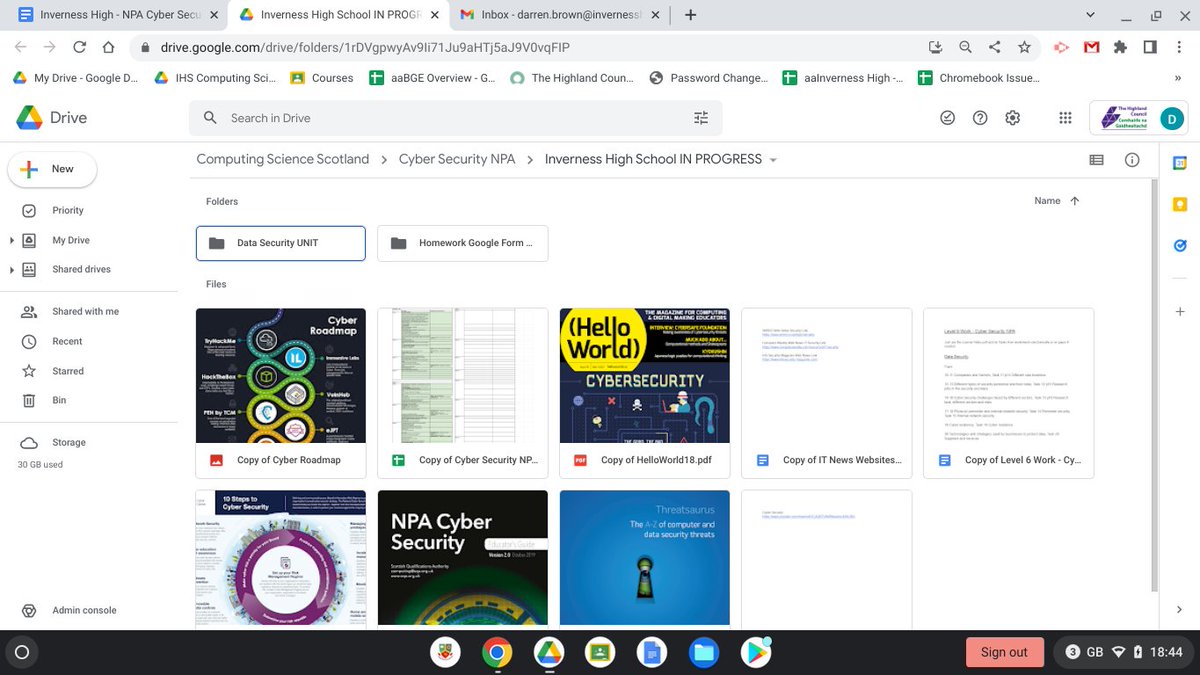Open system tray clock showing 18:44
The width and height of the screenshot is (1200, 675).
point(1166,652)
